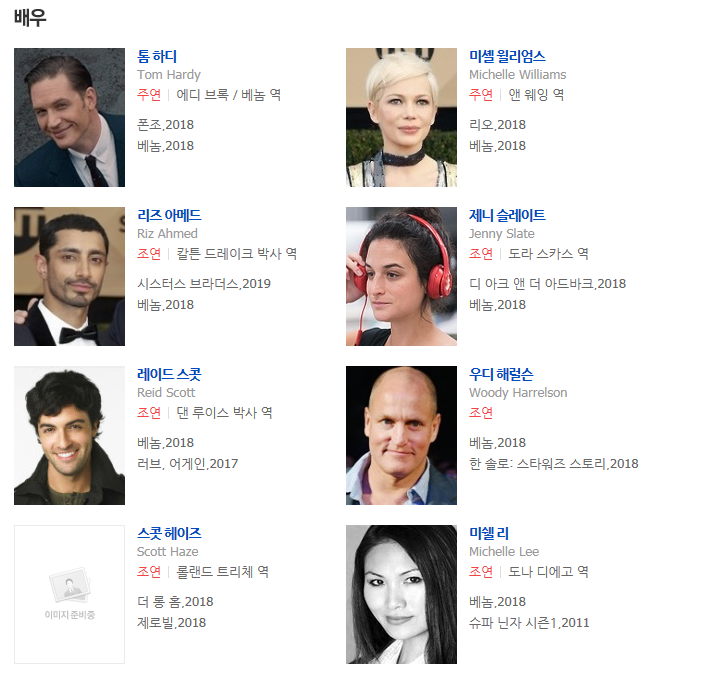
Task: Click the 스콧 헤이즈 name link
Action: coord(169,533)
